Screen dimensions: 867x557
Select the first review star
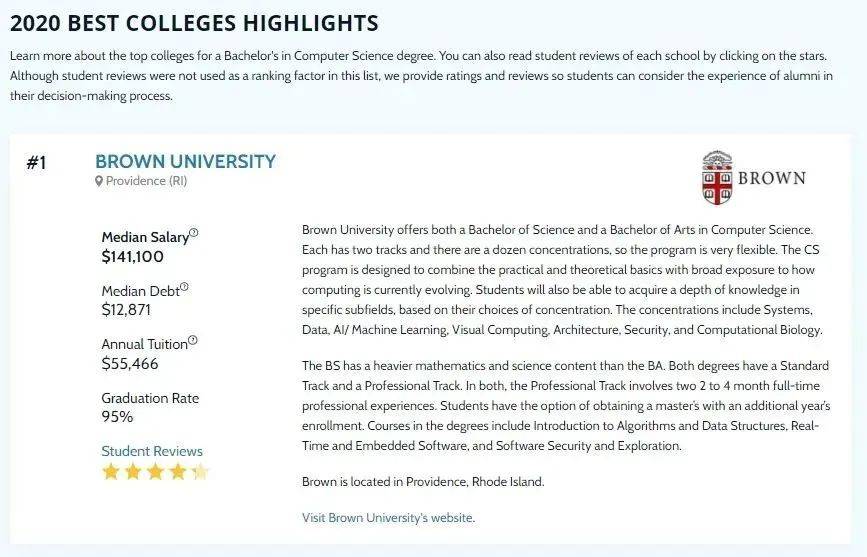pos(111,471)
